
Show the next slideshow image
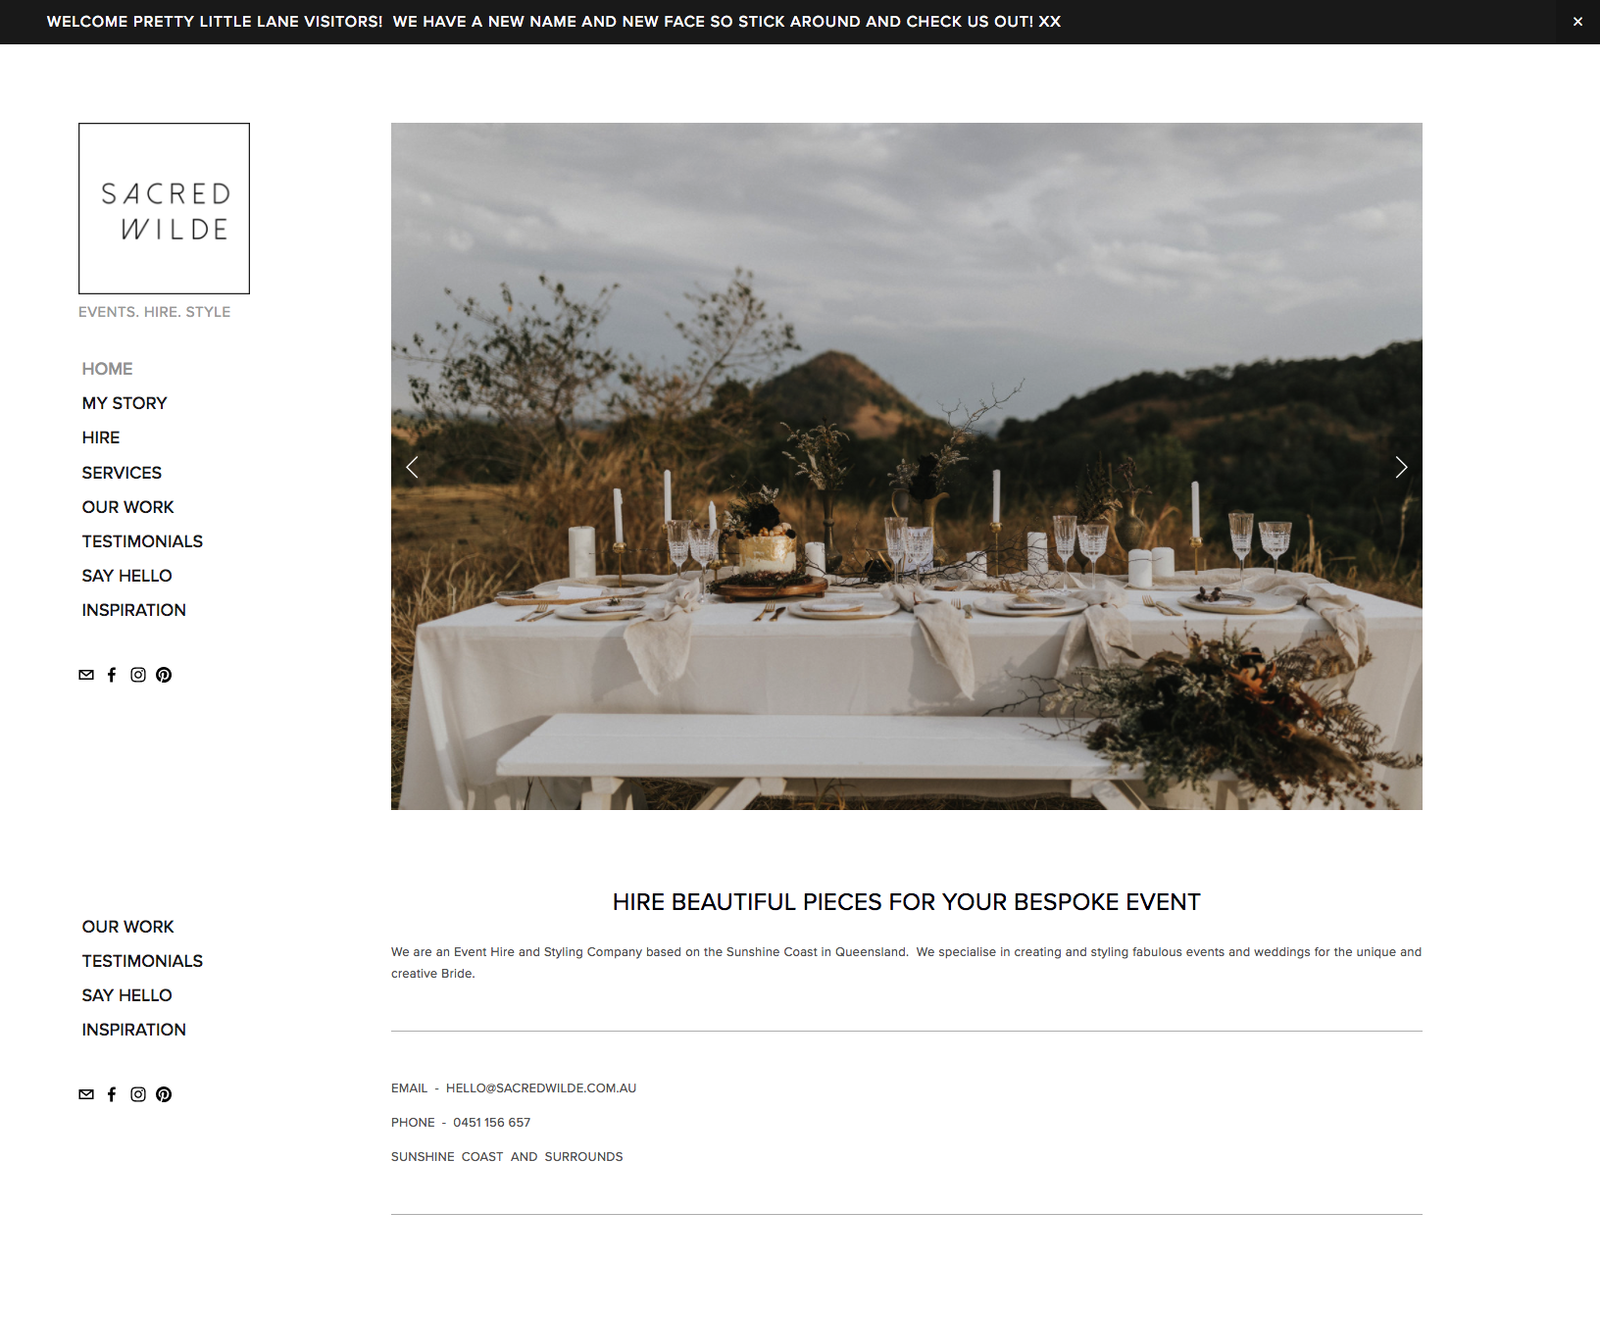tap(1401, 467)
